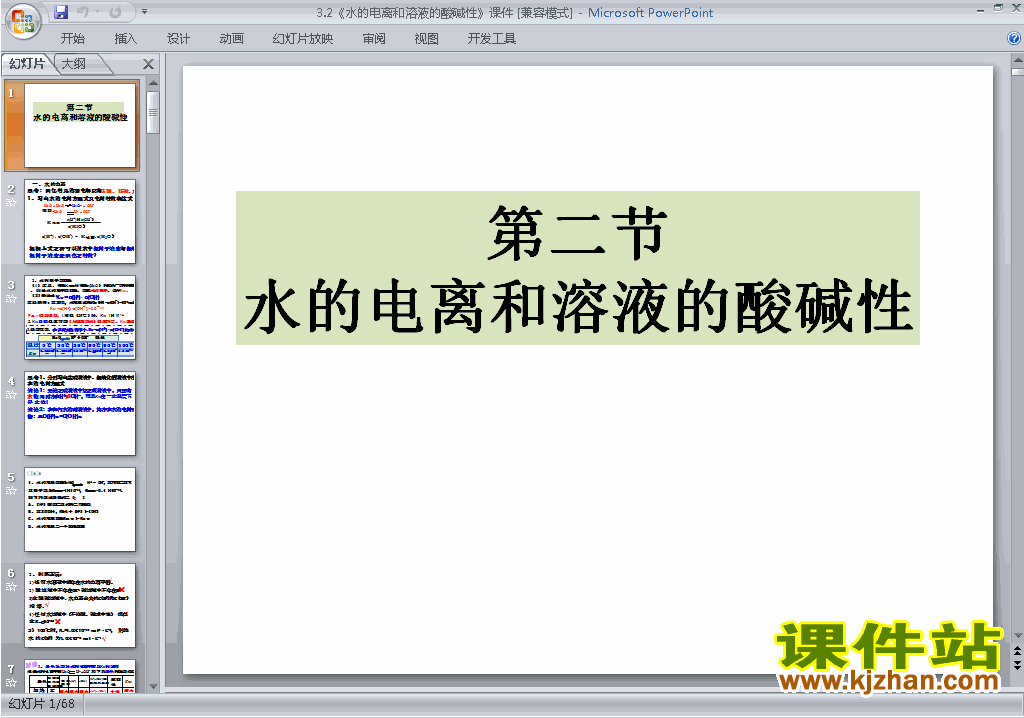Viewport: 1024px width, 718px height.
Task: Click the Undo icon in Quick Access toolbar
Action: [83, 12]
